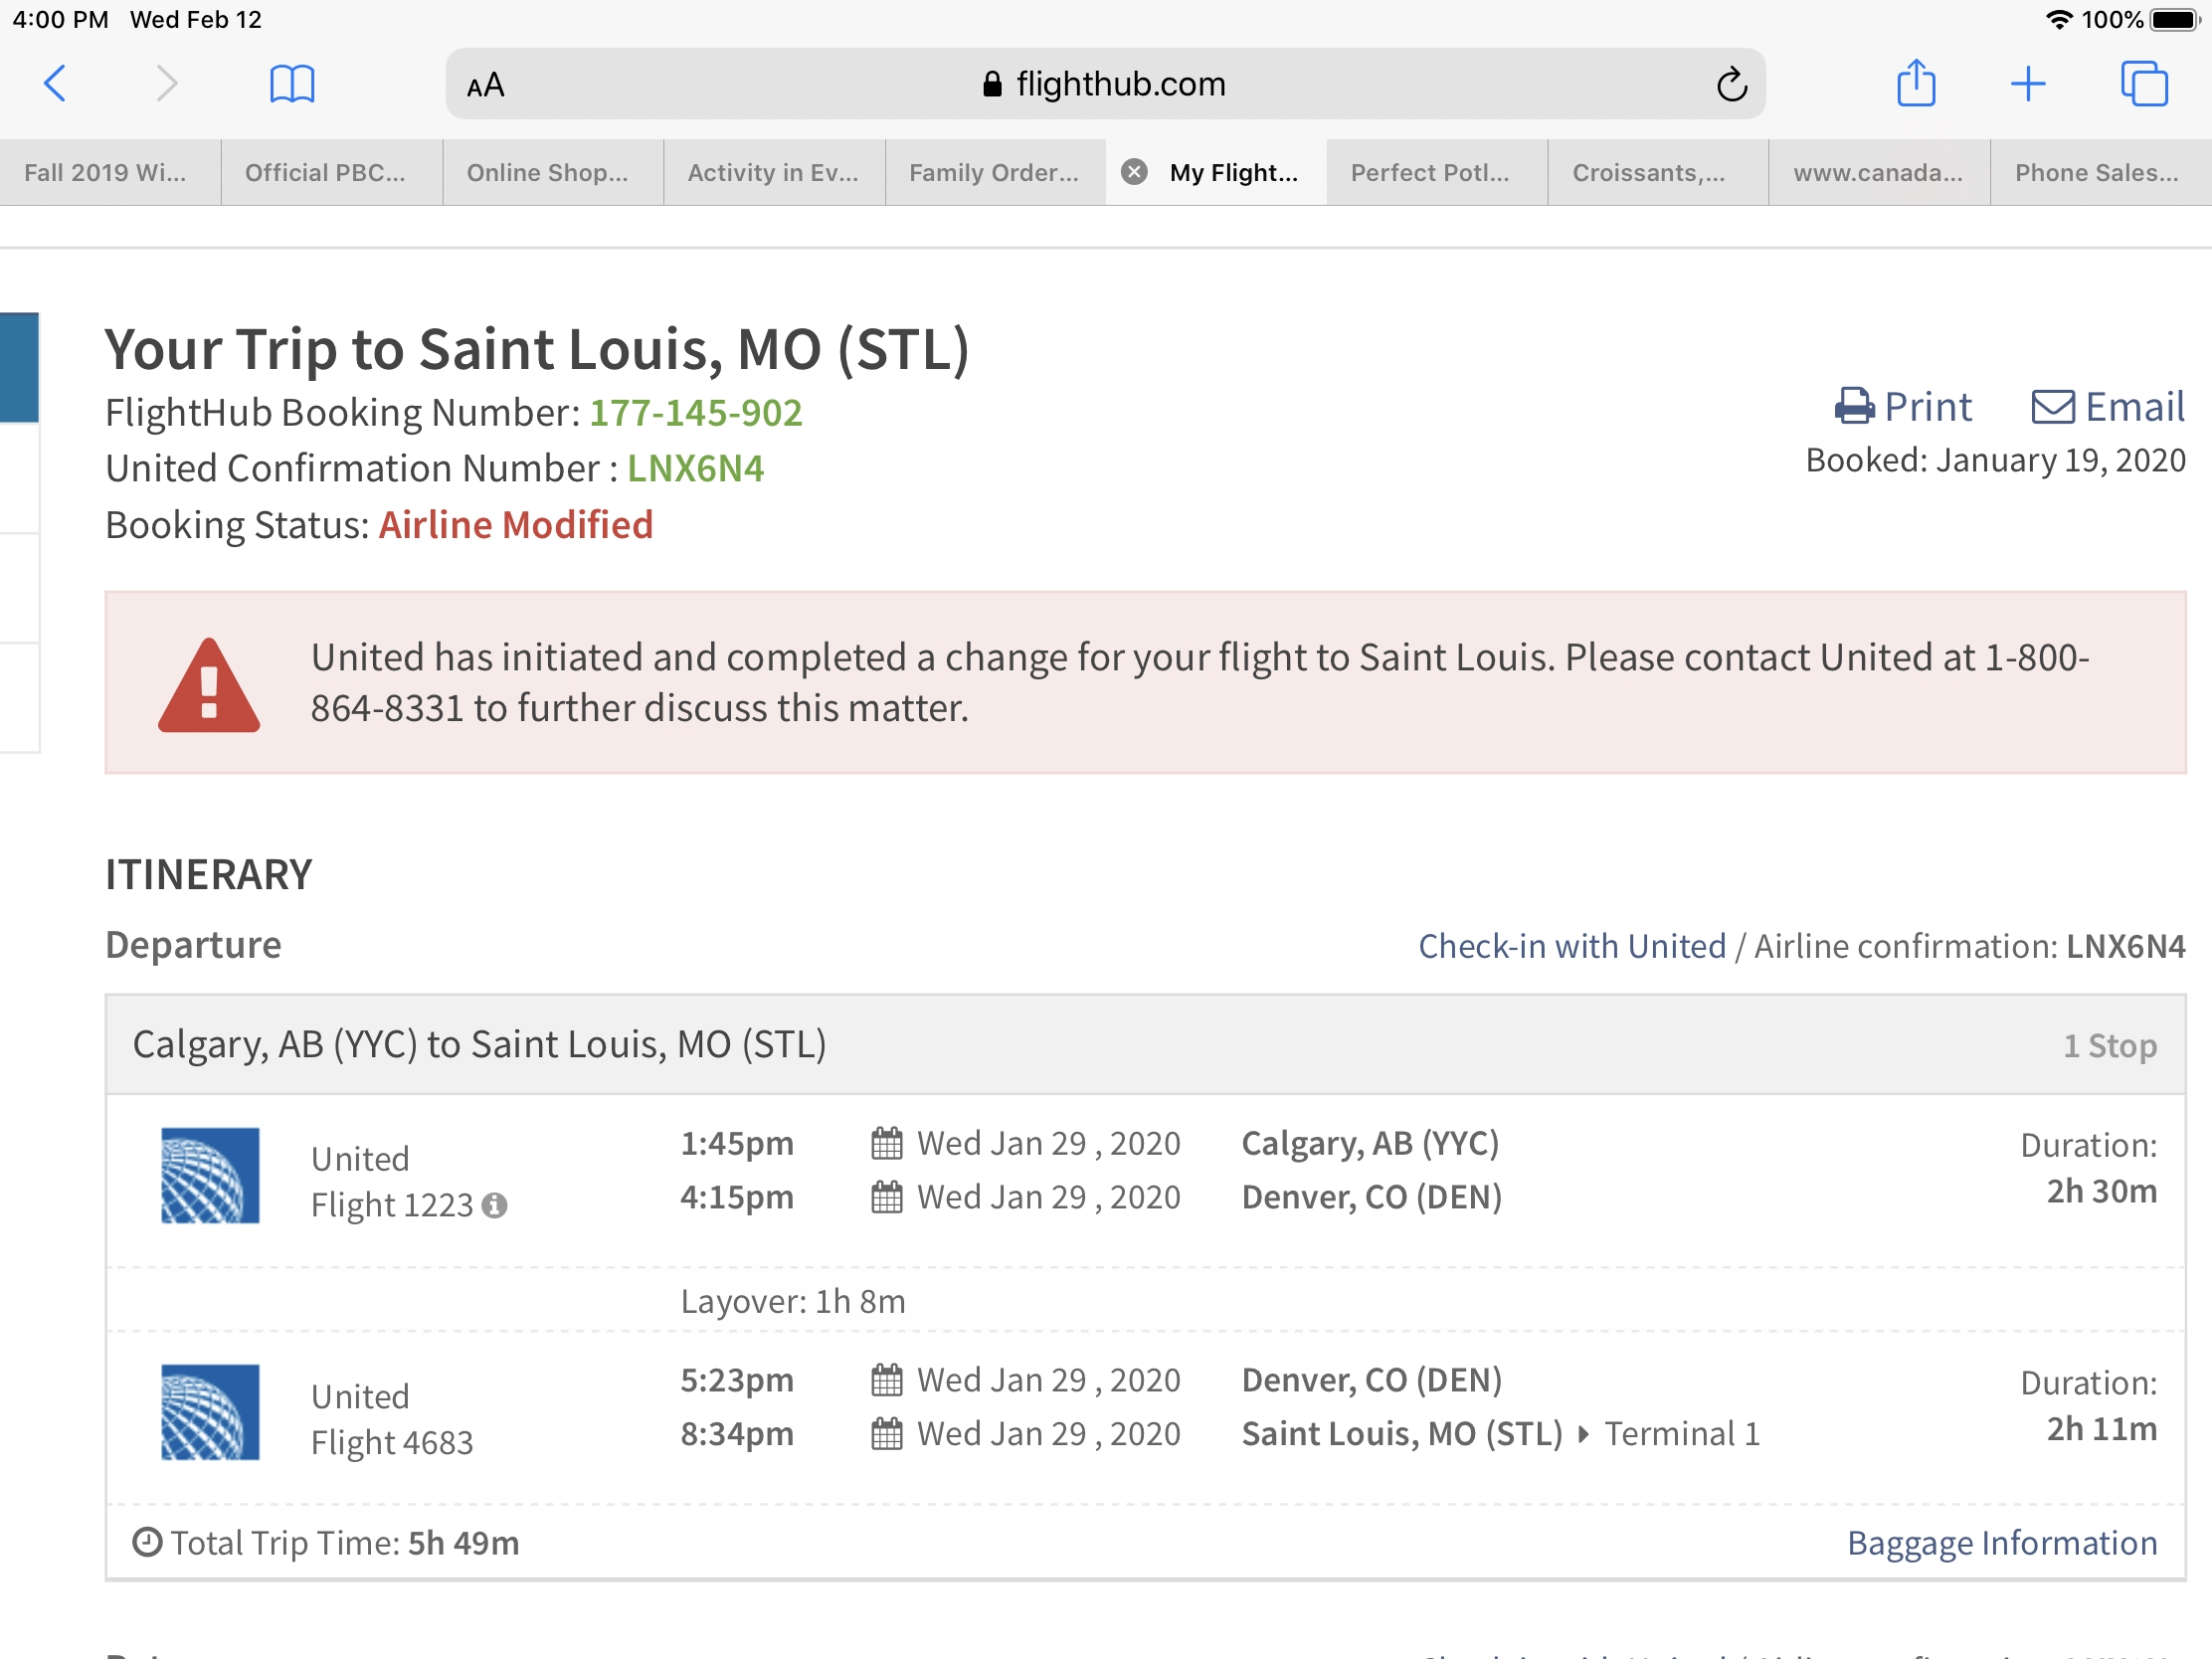Switch to the Family Order tab
This screenshot has width=2212, height=1659.
coord(994,171)
